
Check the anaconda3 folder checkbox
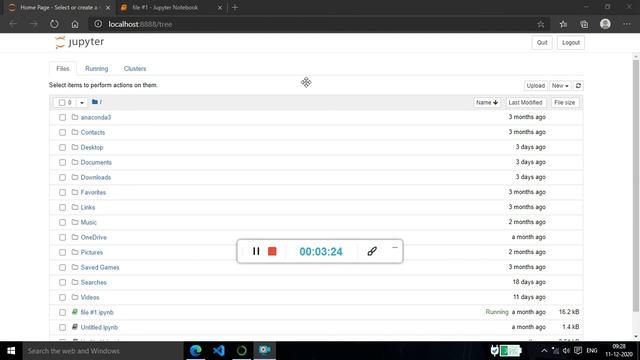pyautogui.click(x=62, y=118)
